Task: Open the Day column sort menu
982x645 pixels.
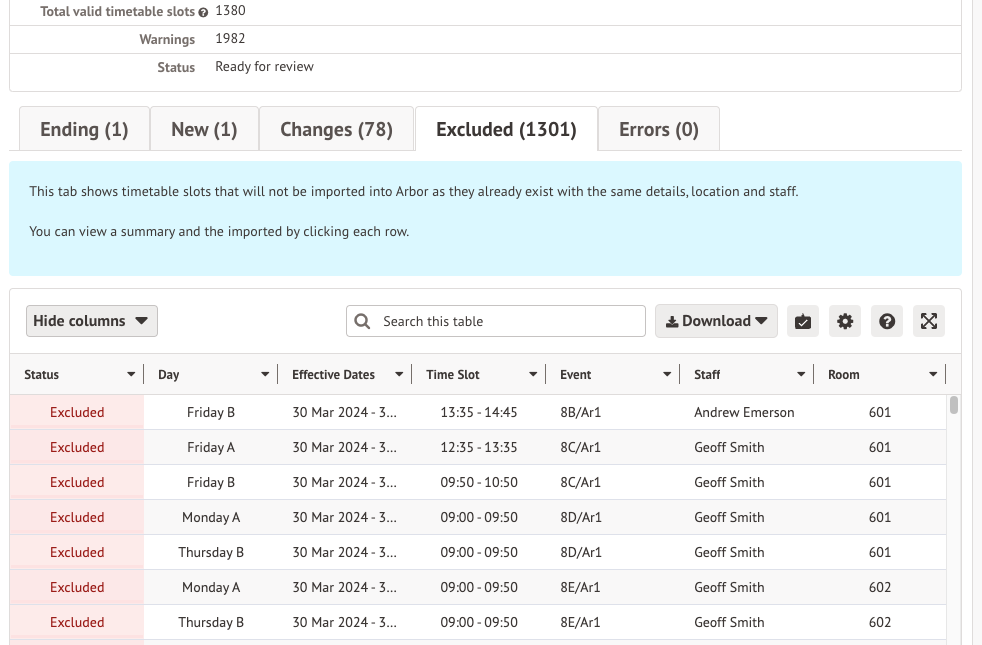Action: [x=265, y=375]
